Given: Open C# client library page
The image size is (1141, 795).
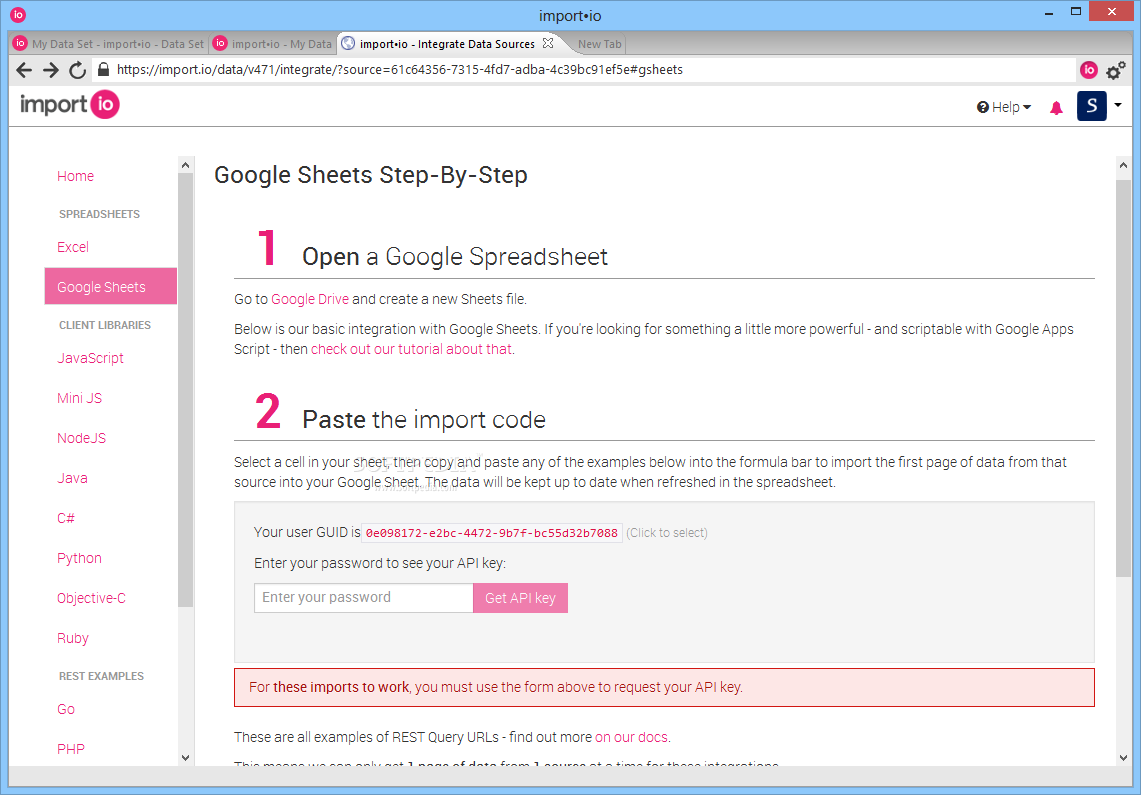Looking at the screenshot, I should pyautogui.click(x=65, y=519).
